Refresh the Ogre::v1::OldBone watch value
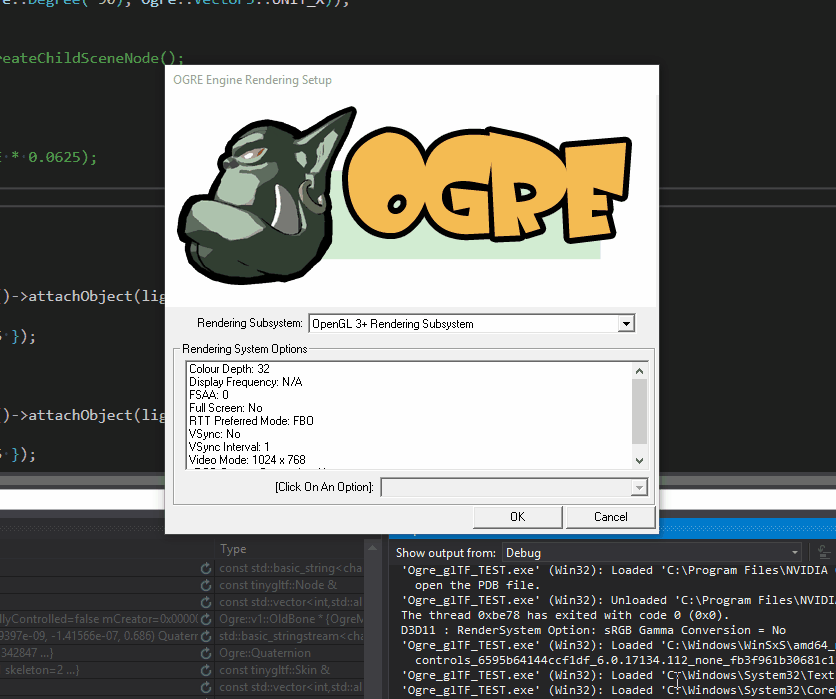 click(205, 618)
